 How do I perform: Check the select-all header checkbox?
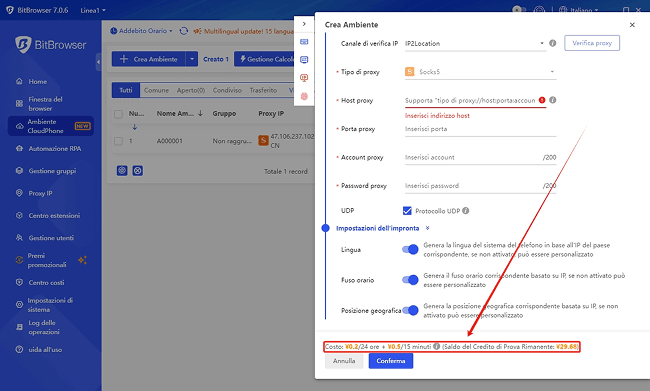click(x=118, y=114)
